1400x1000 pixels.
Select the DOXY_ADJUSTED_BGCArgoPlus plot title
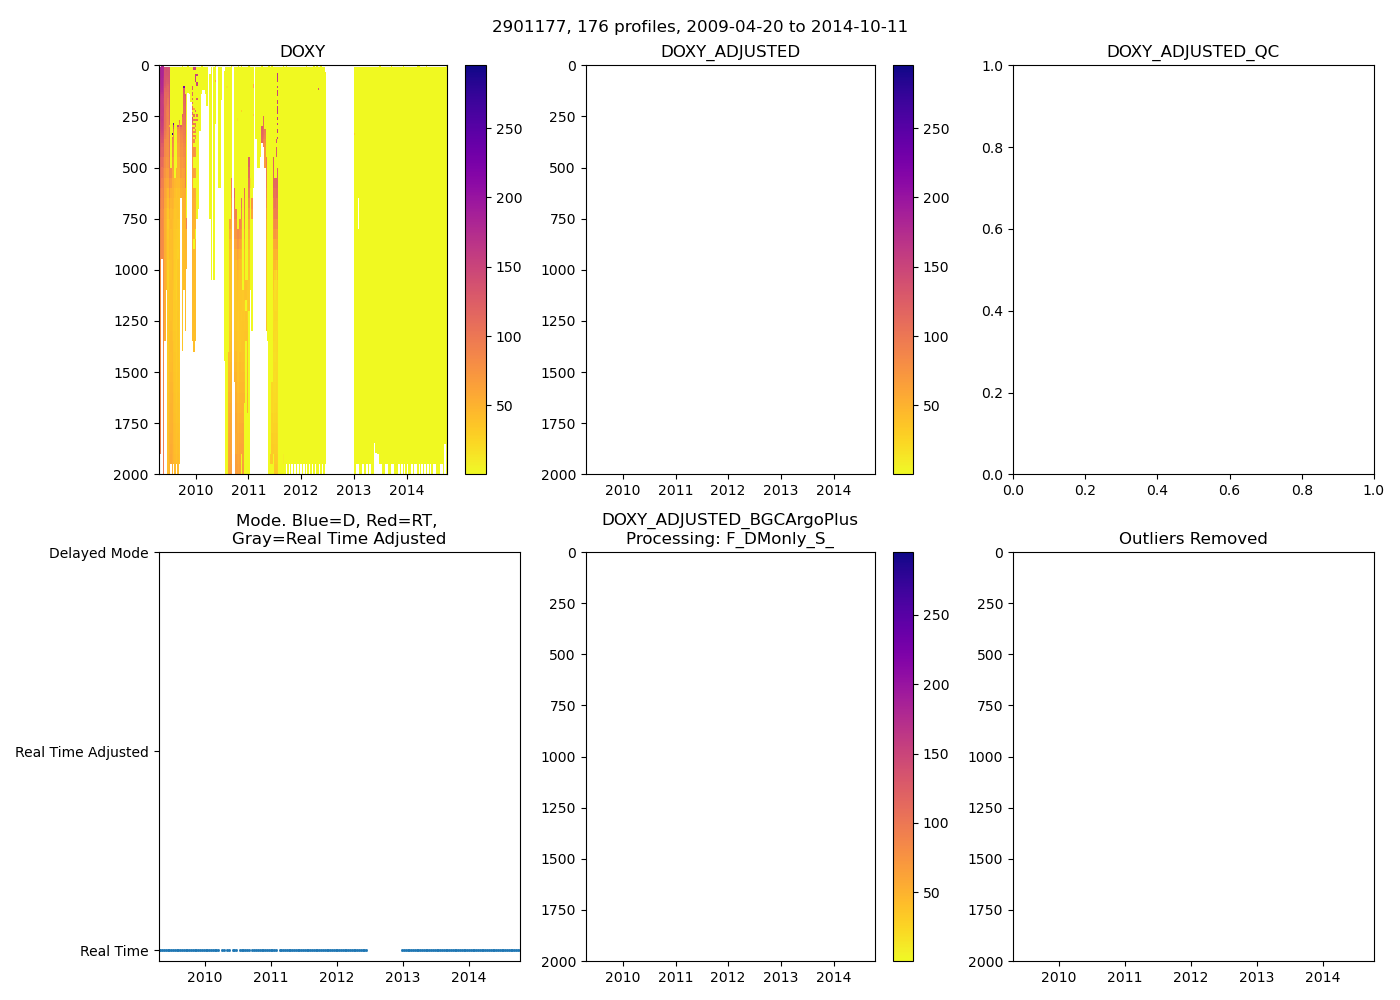coord(729,529)
